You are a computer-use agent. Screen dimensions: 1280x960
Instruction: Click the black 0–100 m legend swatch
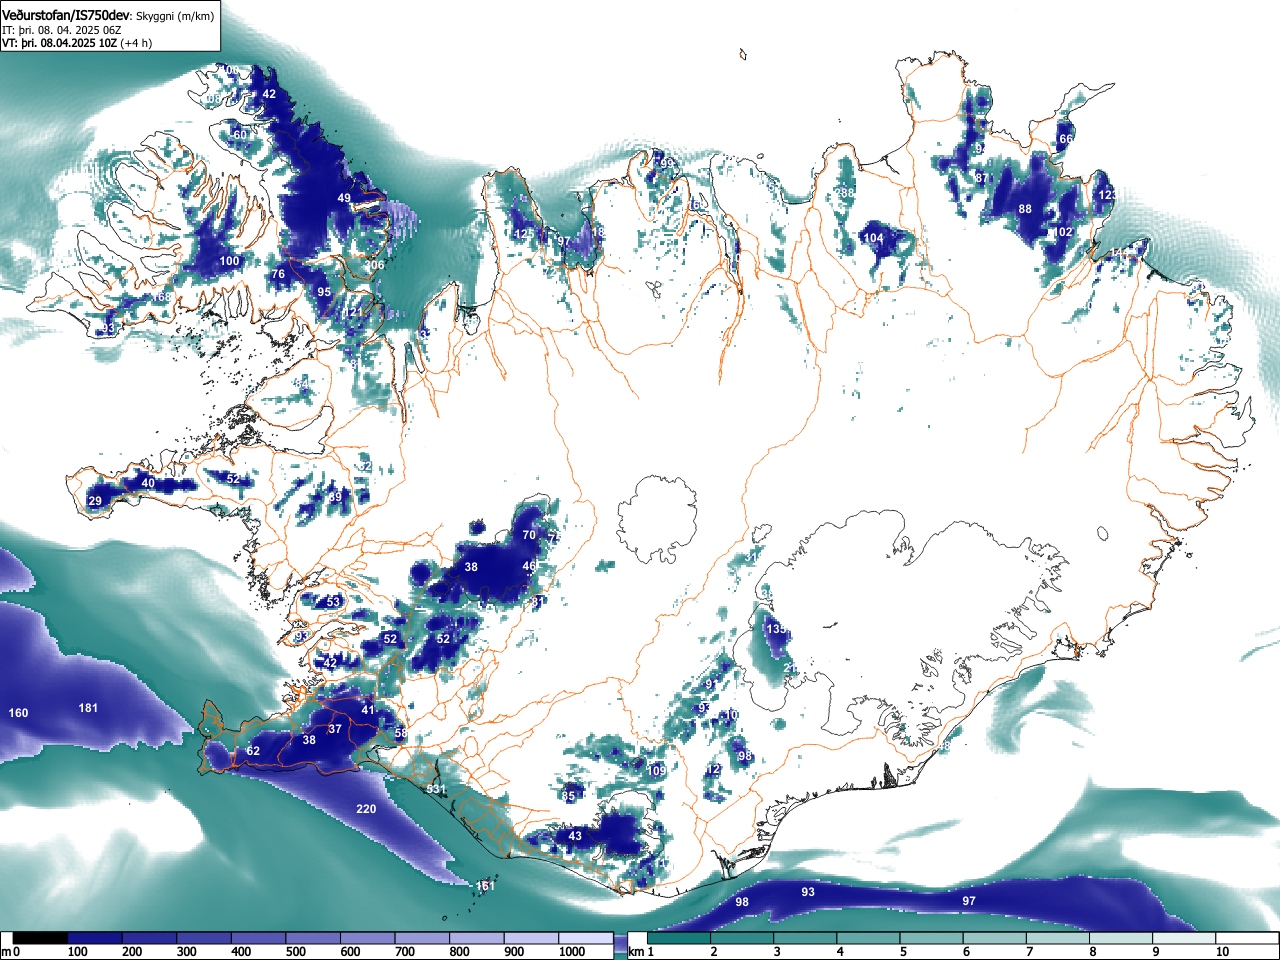(x=40, y=938)
